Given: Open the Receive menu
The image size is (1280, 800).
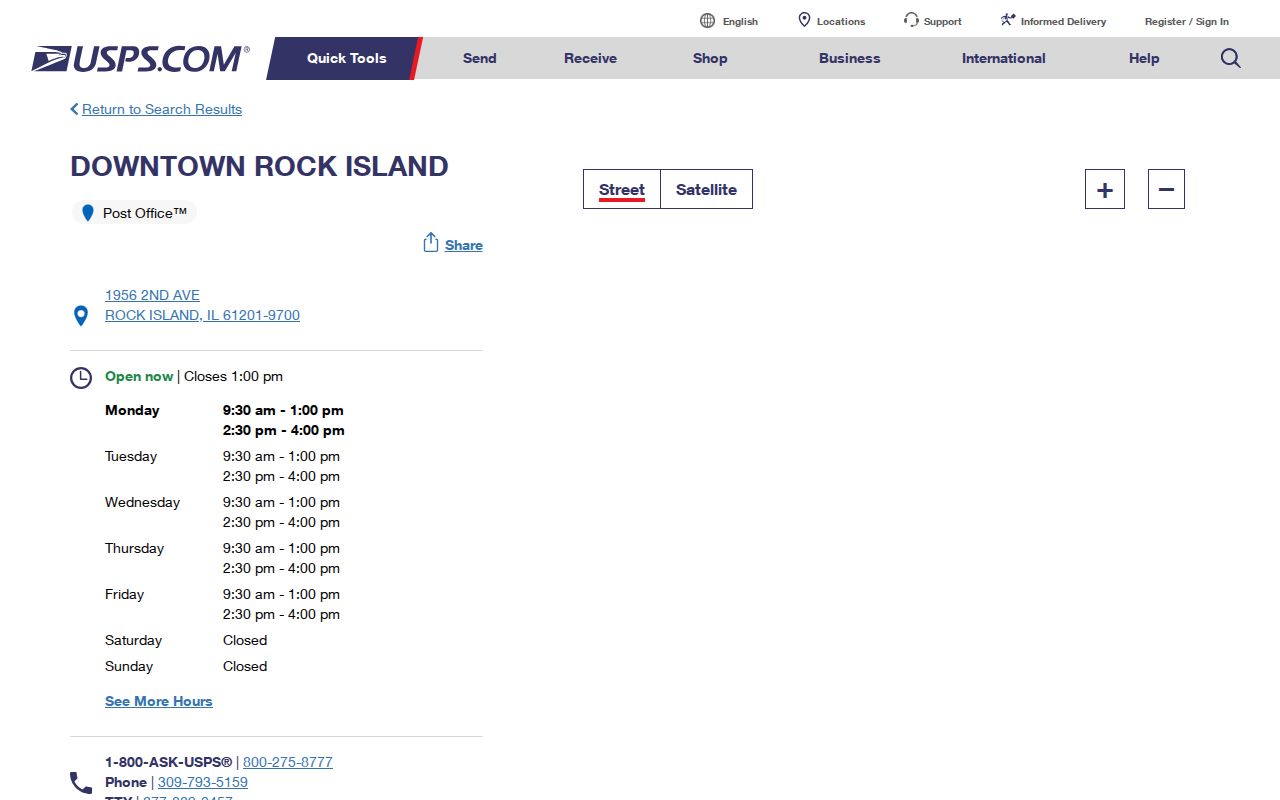Looking at the screenshot, I should pos(590,58).
